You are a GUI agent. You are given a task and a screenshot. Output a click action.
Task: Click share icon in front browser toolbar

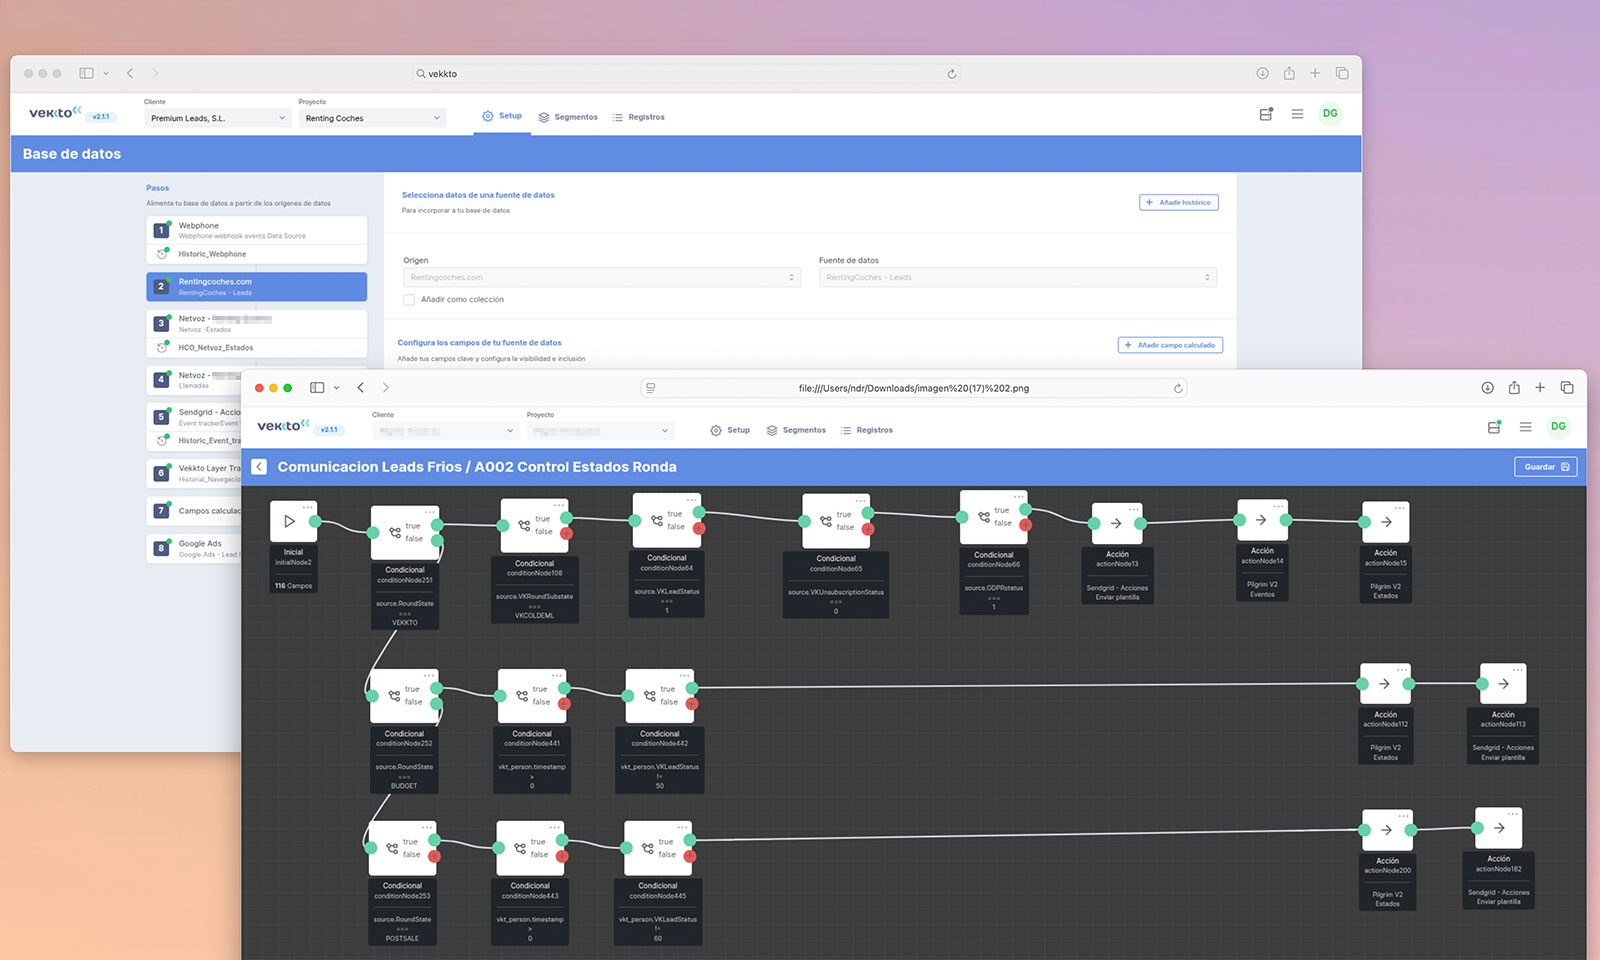tap(1514, 387)
